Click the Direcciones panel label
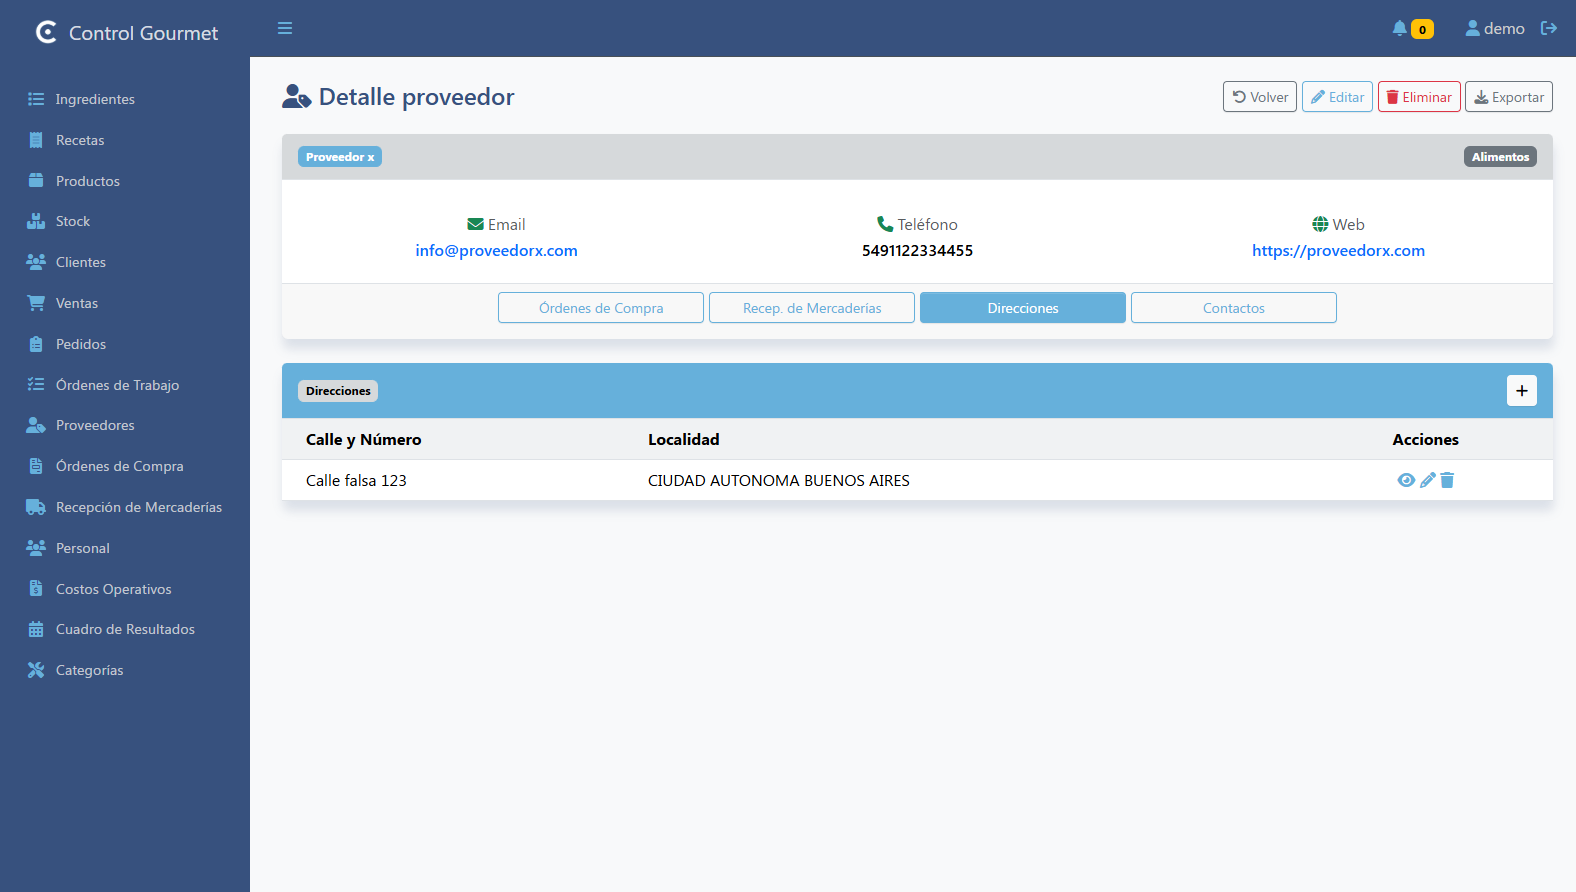The image size is (1576, 892). (338, 391)
